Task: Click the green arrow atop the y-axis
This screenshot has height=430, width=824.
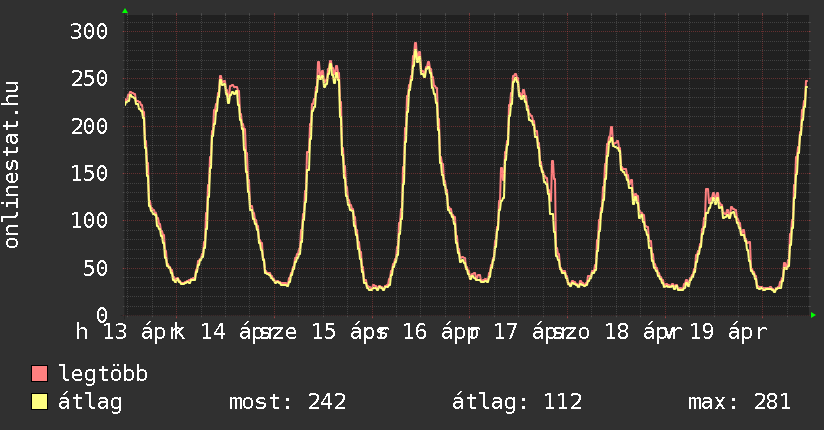Action: point(125,11)
